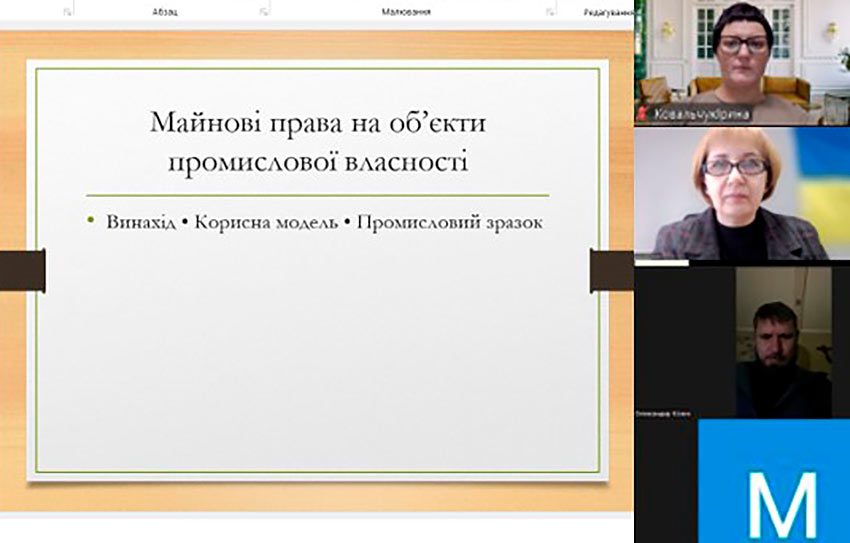Click Корисна модель in the bullet line
The image size is (850, 543).
pyautogui.click(x=266, y=222)
